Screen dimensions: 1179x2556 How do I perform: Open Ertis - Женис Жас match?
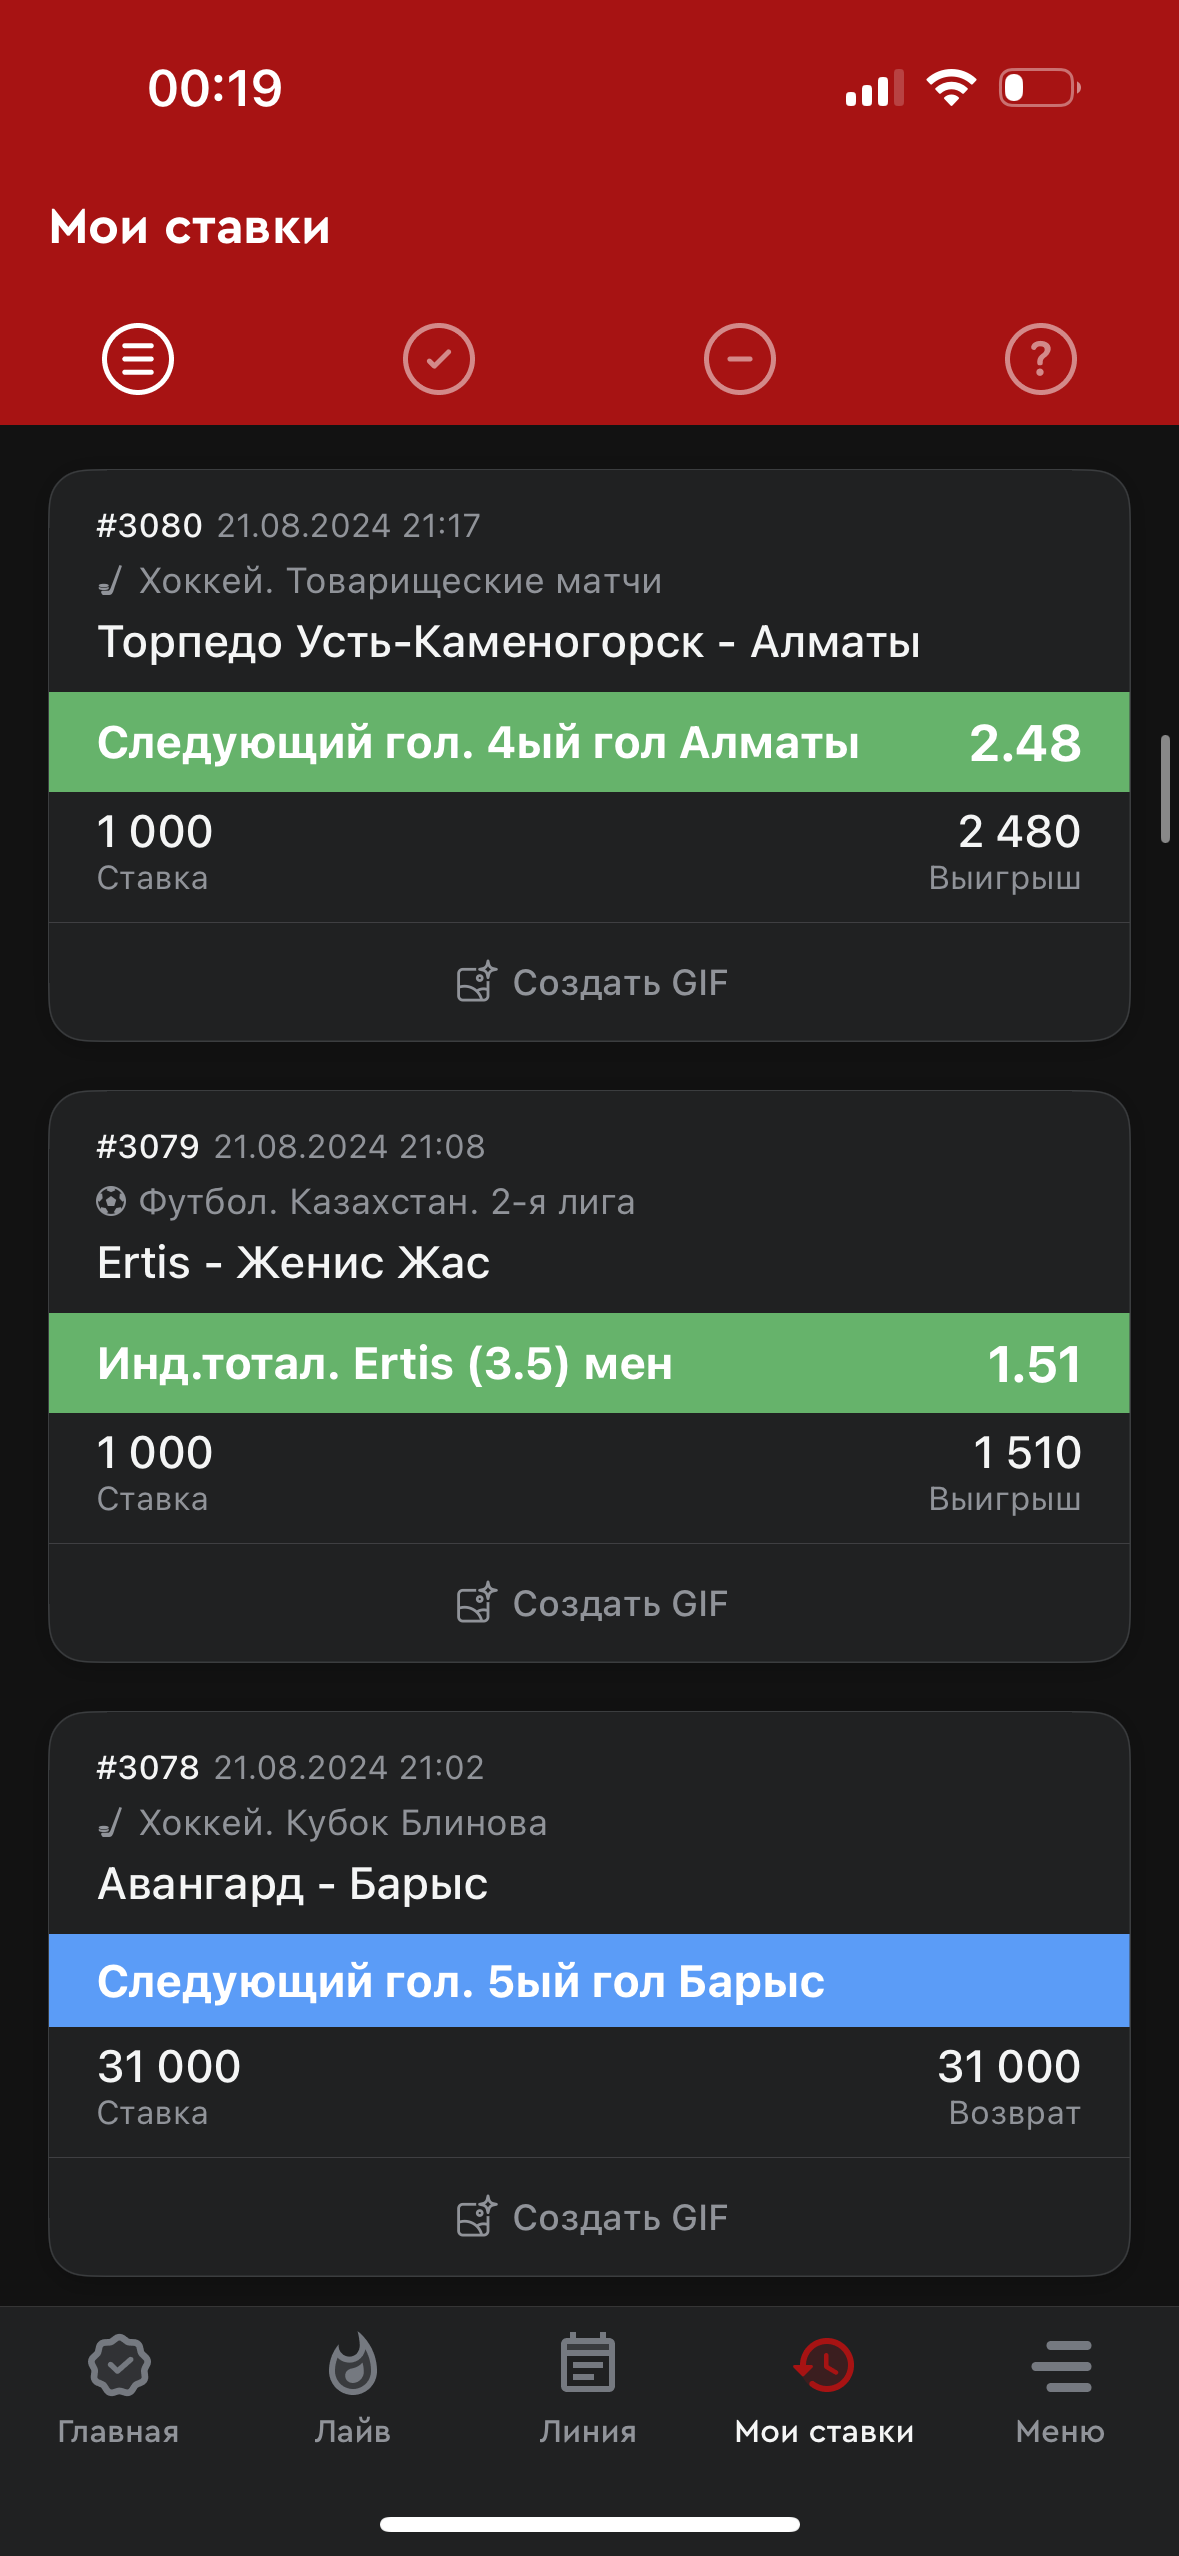pos(293,1263)
